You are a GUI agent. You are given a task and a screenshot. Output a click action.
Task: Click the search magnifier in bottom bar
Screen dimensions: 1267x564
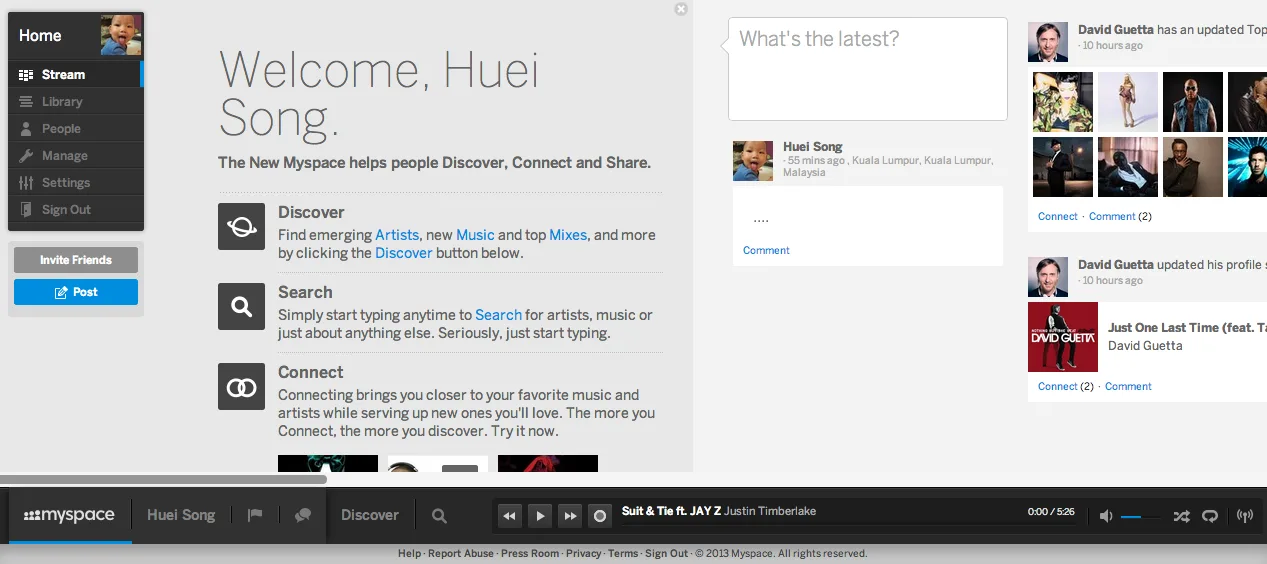[439, 515]
